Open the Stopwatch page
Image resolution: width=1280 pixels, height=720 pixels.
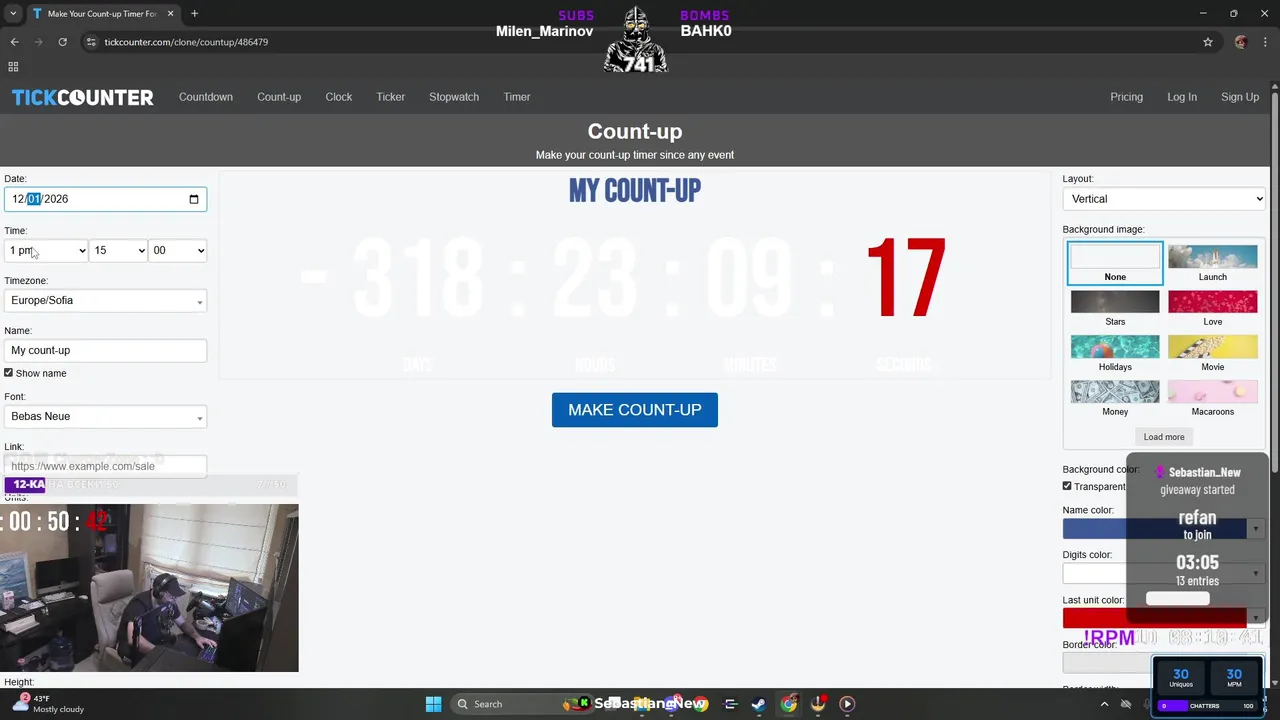pyautogui.click(x=454, y=97)
